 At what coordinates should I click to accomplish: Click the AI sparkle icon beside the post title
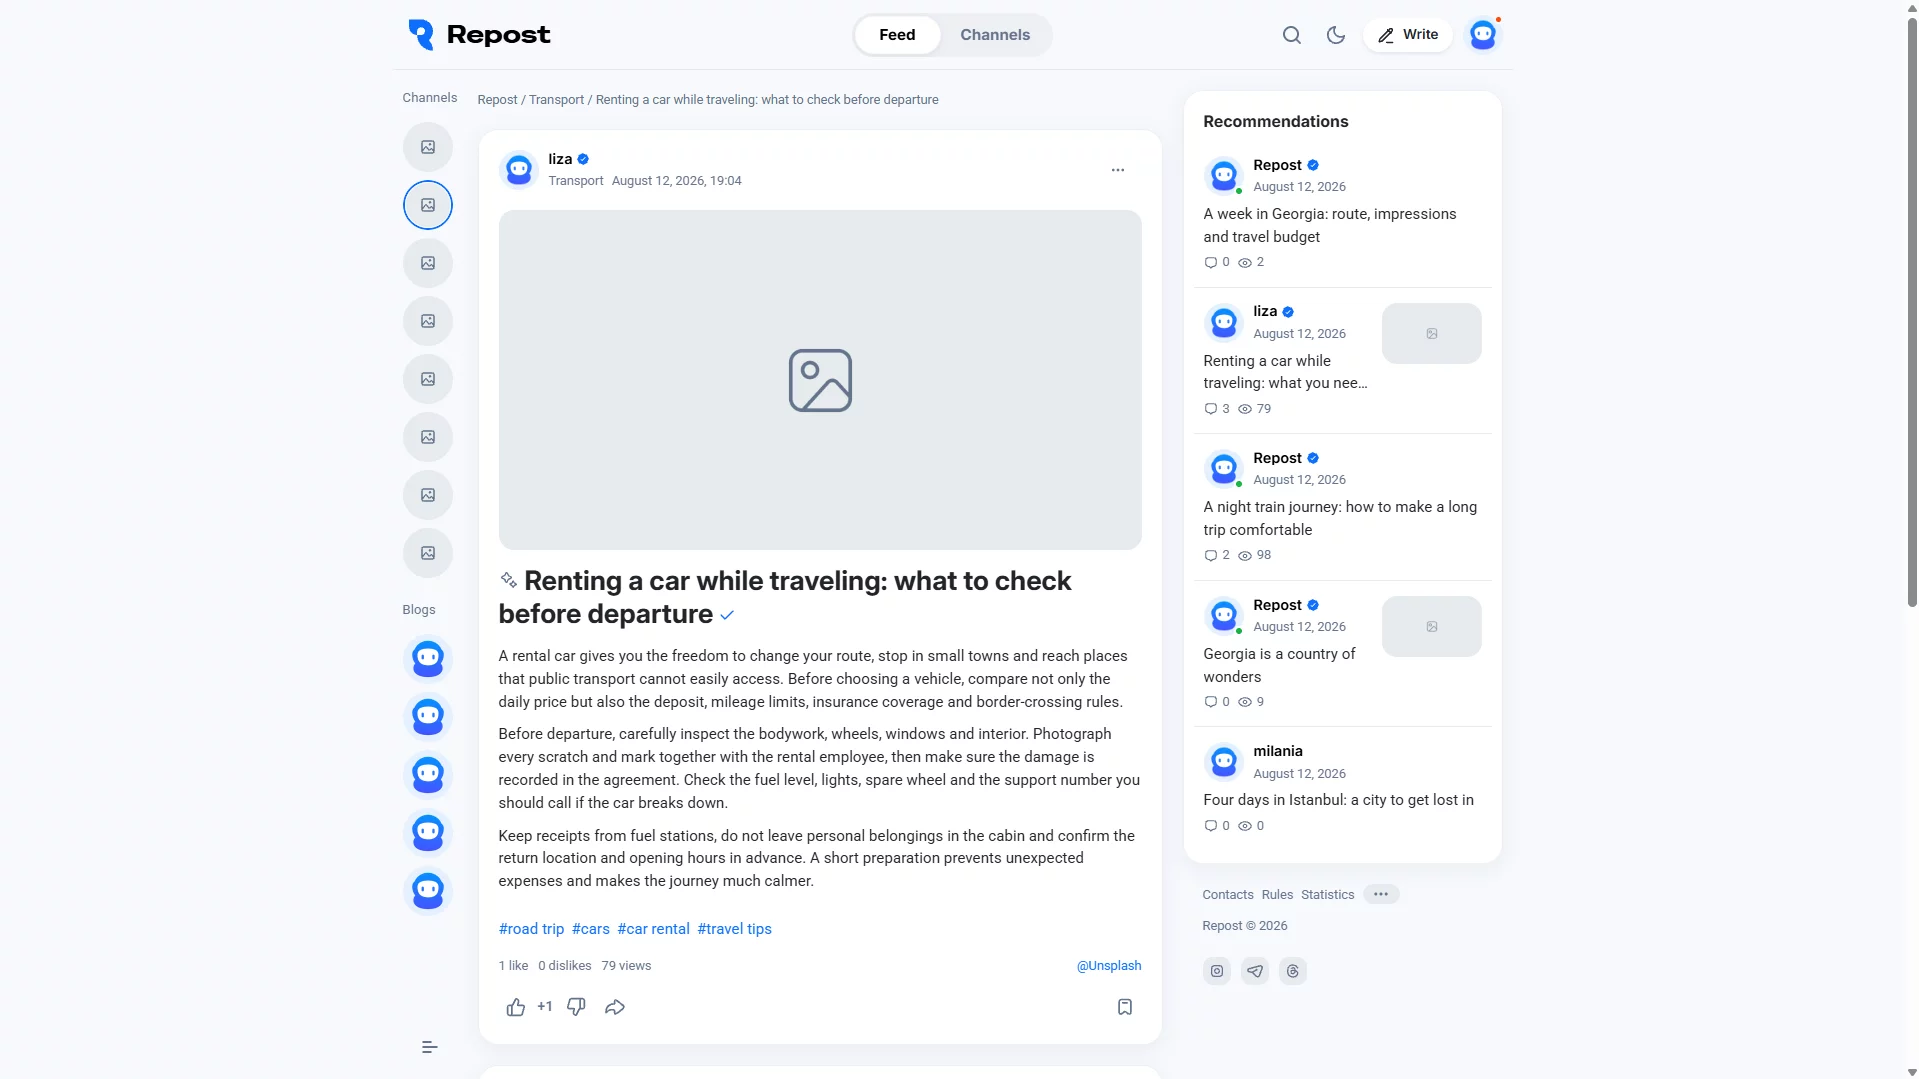point(508,580)
